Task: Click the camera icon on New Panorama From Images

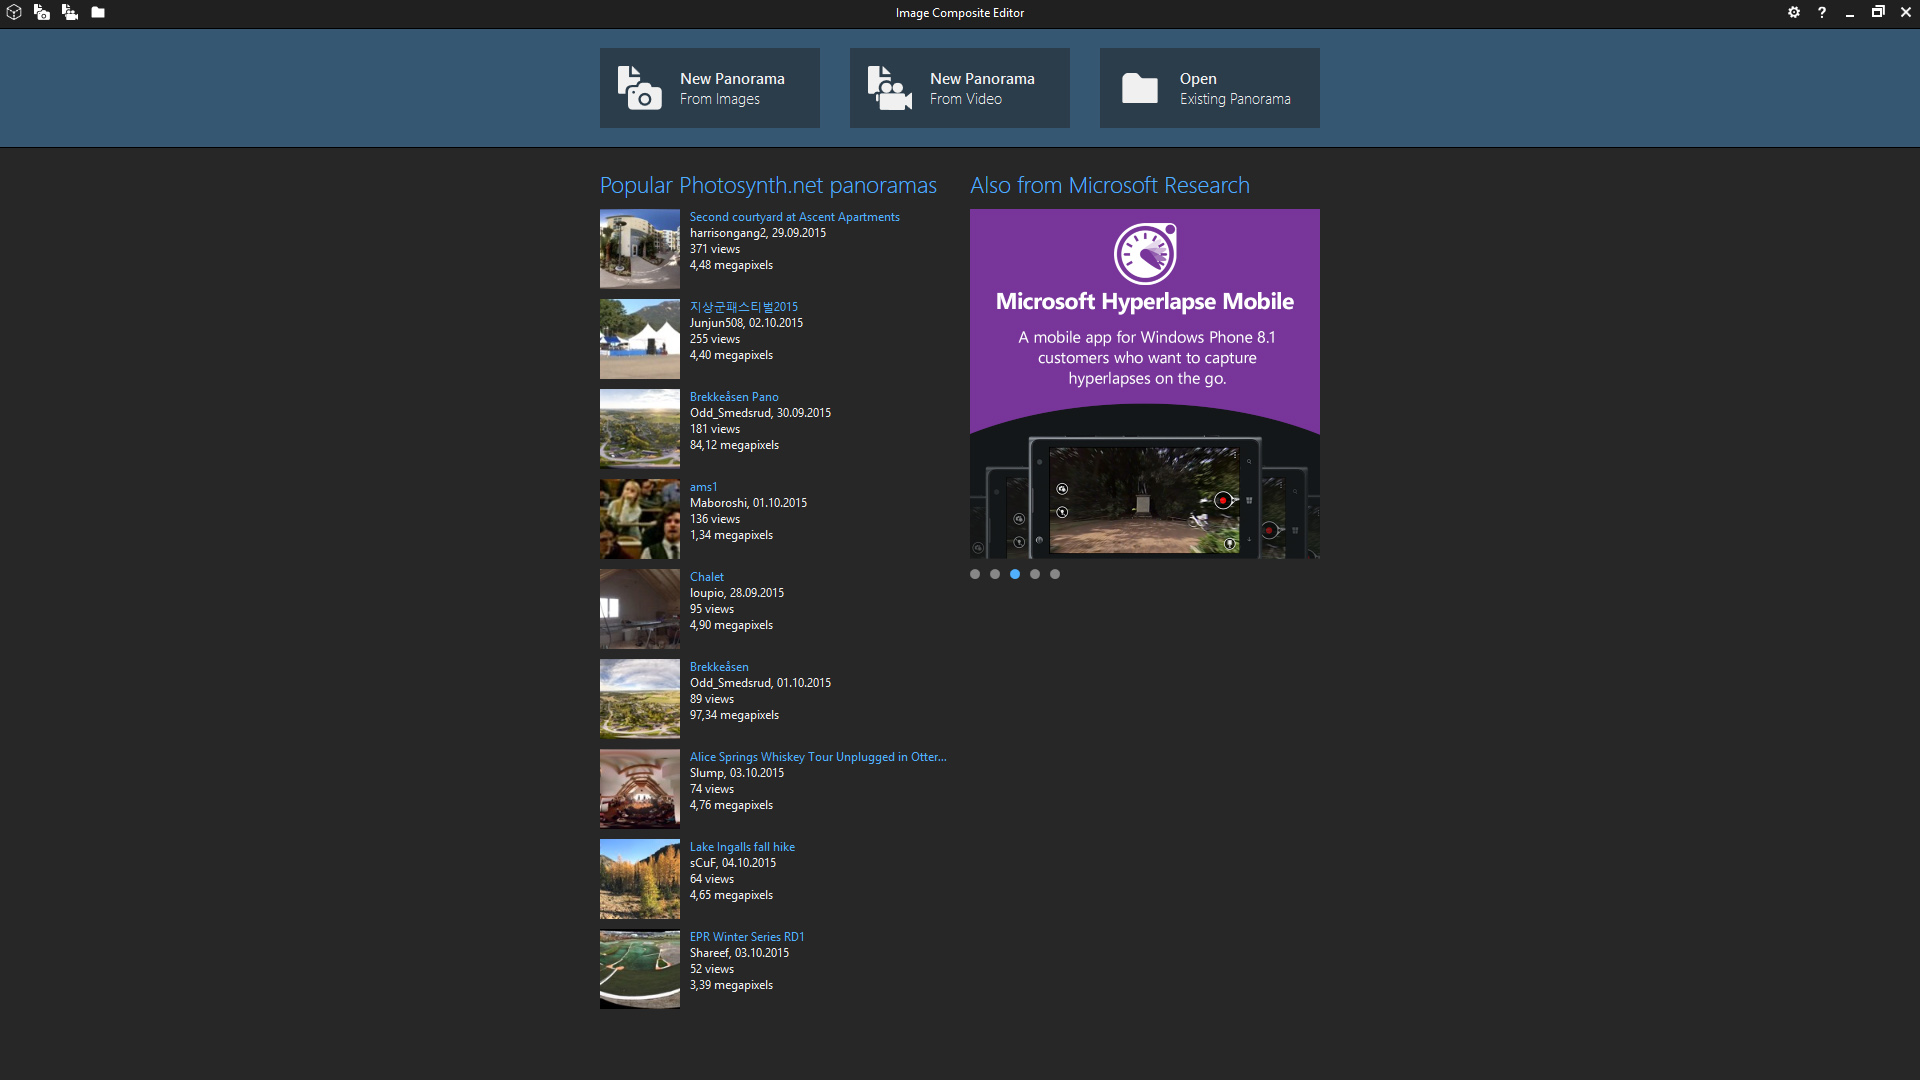Action: coord(637,88)
